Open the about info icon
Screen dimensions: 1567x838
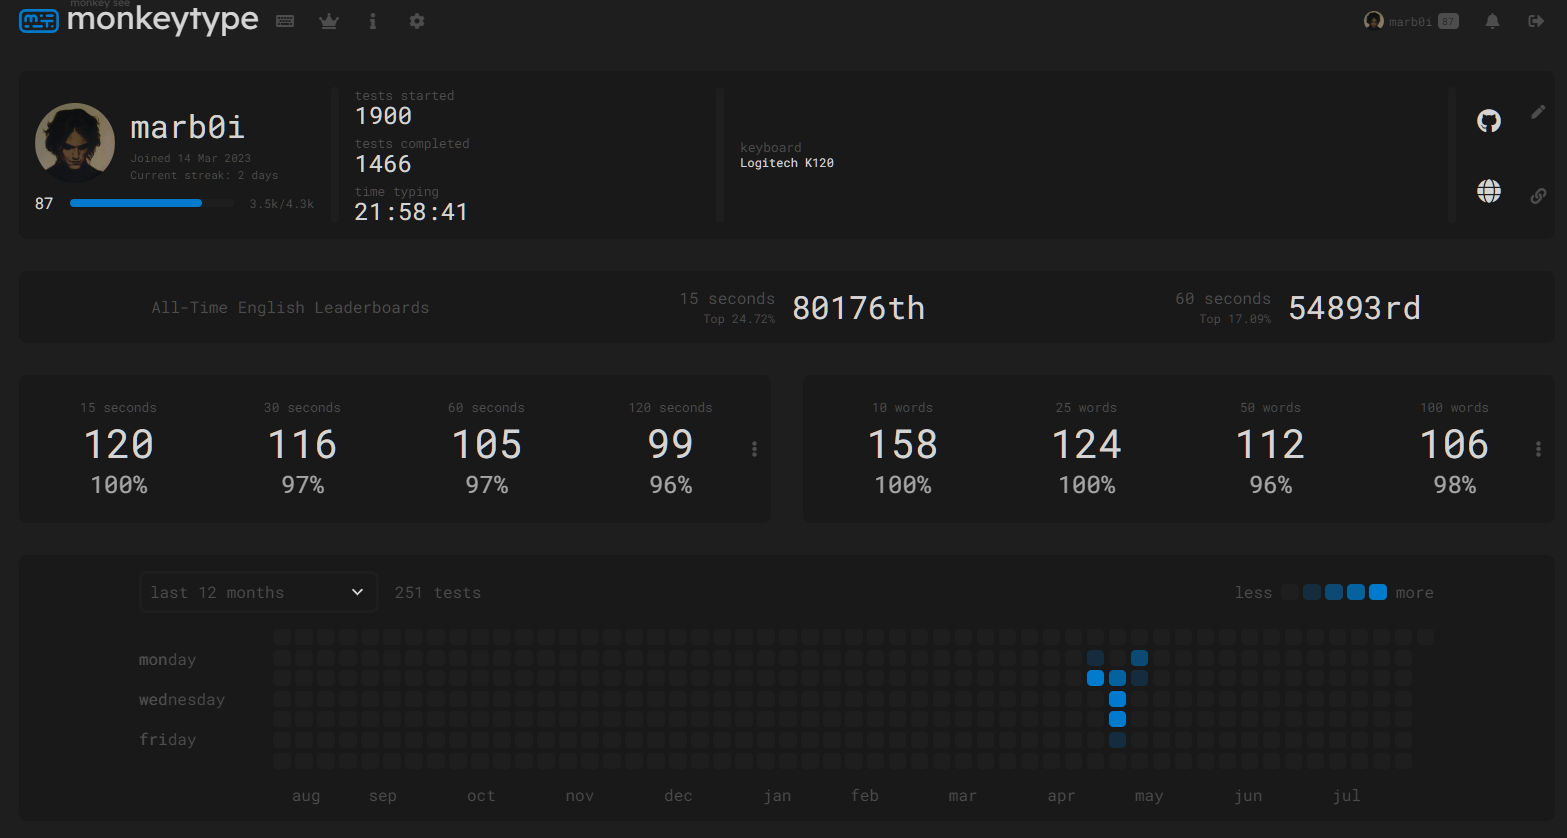click(373, 21)
